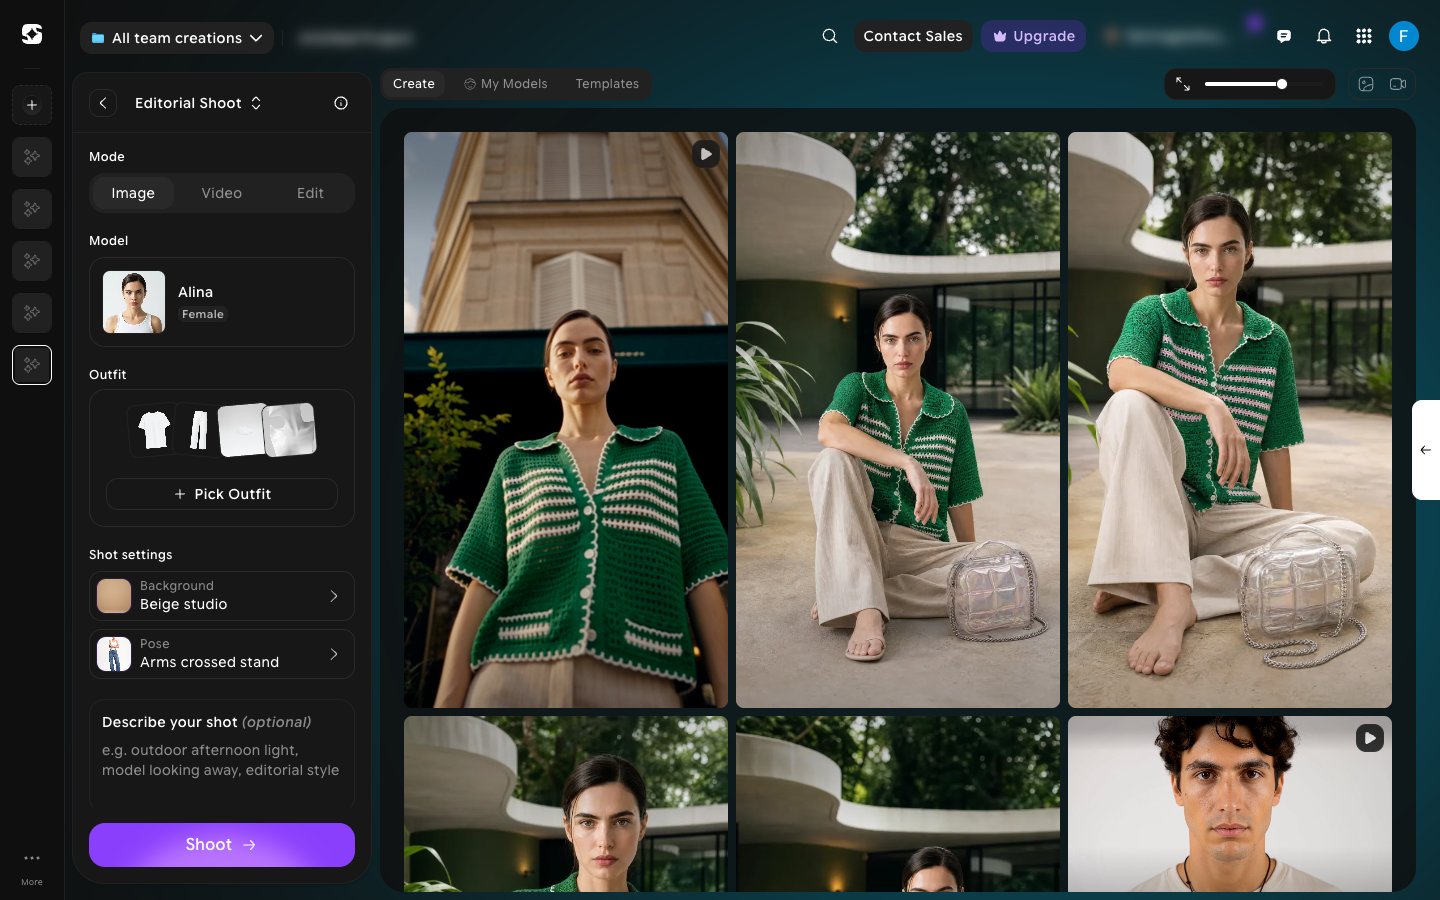Open the All team creations dropdown

177,38
